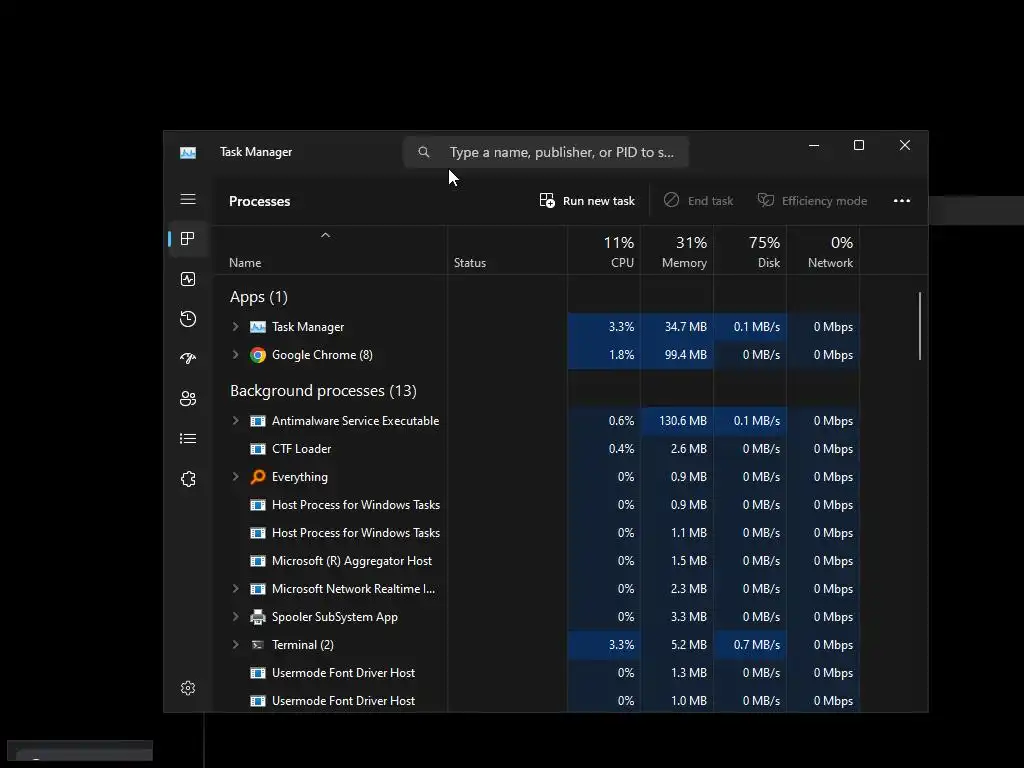The height and width of the screenshot is (768, 1024).
Task: Open the Services sidebar icon
Action: click(188, 479)
